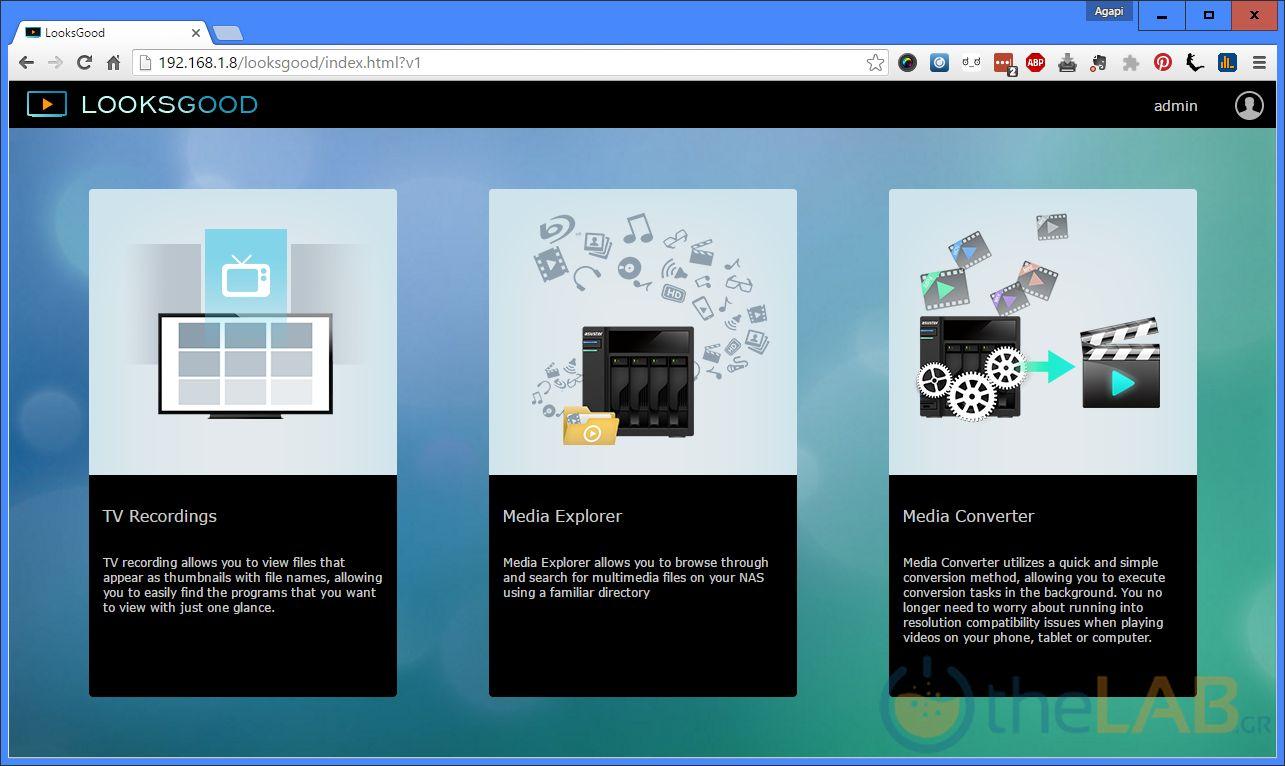This screenshot has width=1285, height=766.
Task: Click the Media Explorer title
Action: pos(562,516)
